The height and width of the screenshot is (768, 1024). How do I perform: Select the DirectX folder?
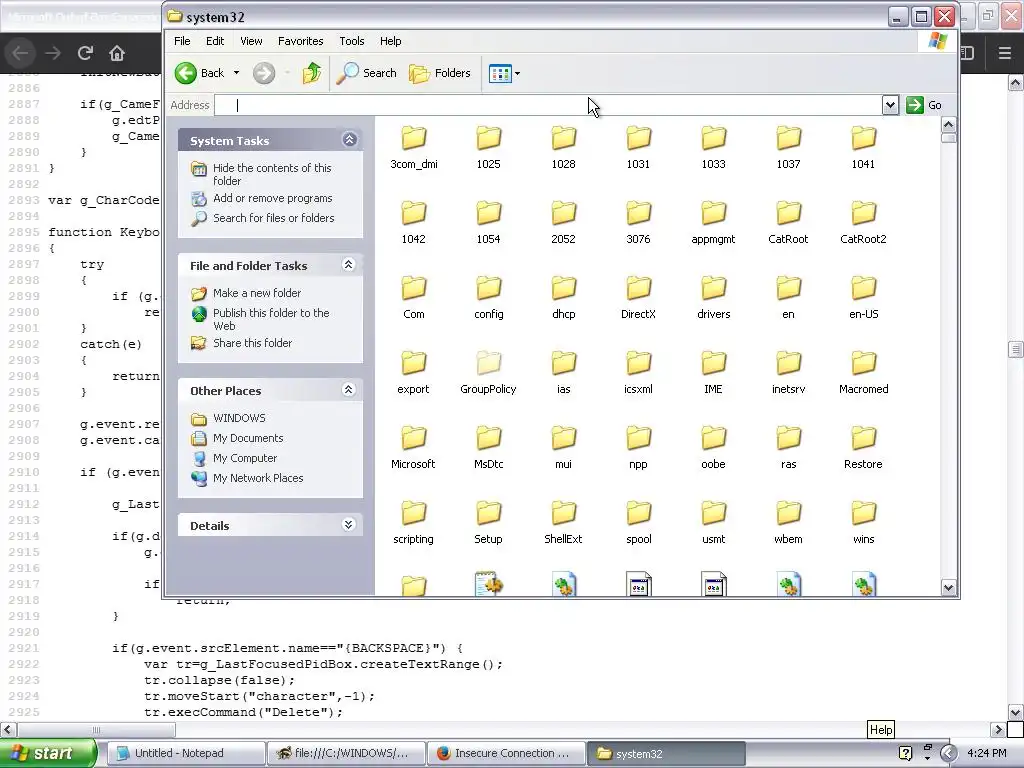[638, 298]
